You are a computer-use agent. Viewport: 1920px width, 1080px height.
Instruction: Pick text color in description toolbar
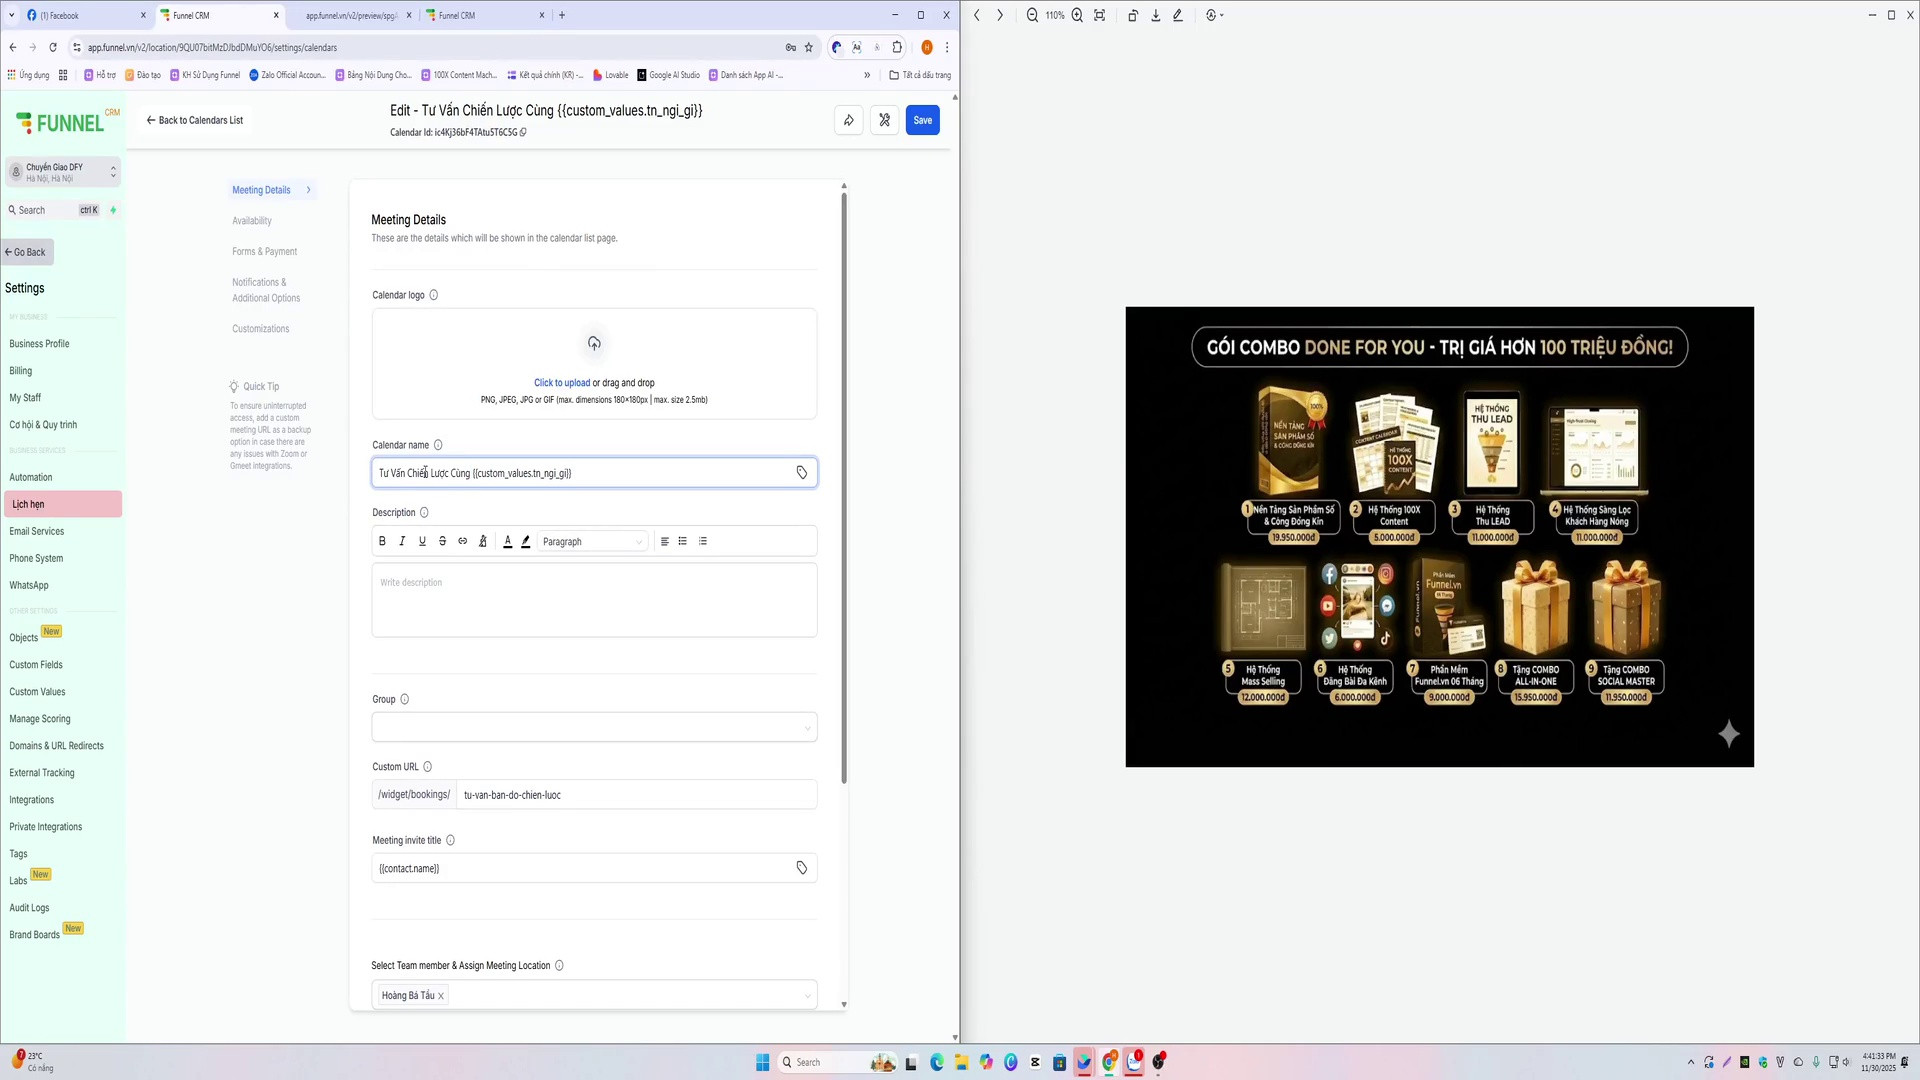point(507,541)
